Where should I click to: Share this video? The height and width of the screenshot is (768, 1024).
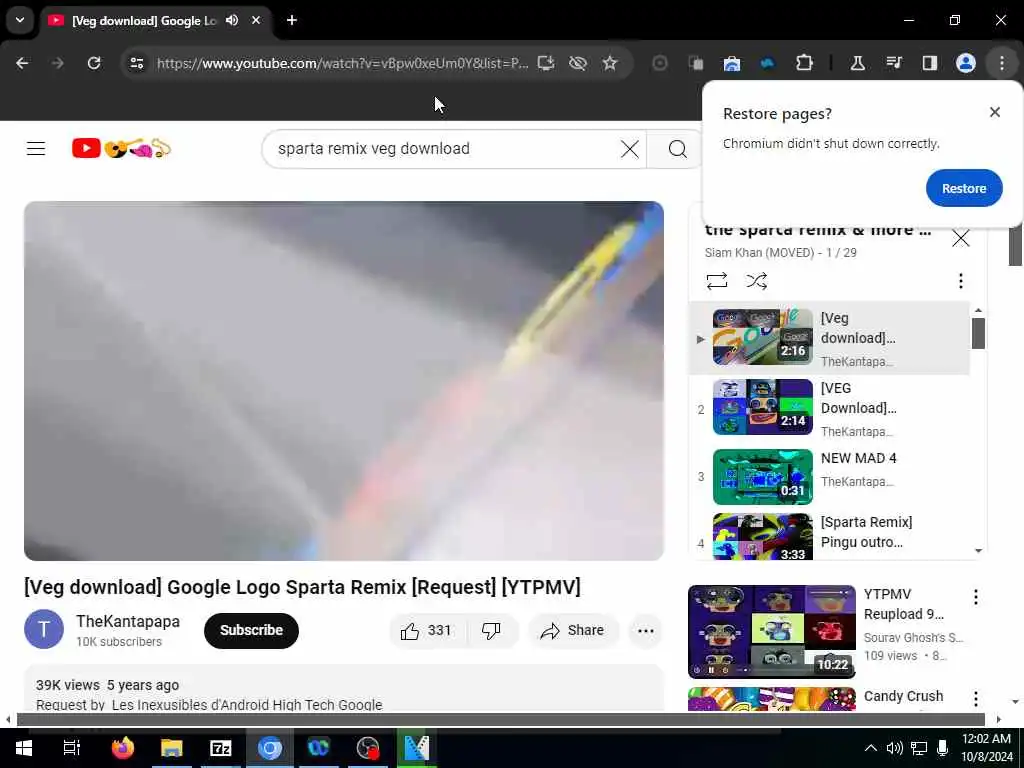pyautogui.click(x=572, y=631)
